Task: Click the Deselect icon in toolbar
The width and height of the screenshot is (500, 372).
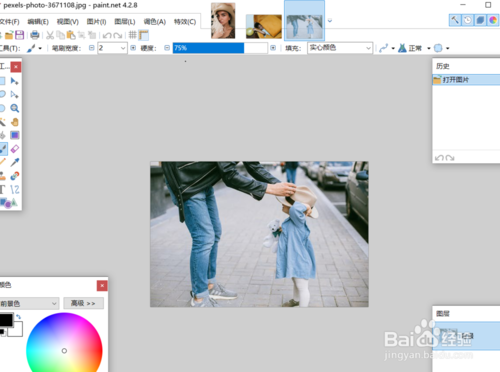Action: (x=92, y=35)
